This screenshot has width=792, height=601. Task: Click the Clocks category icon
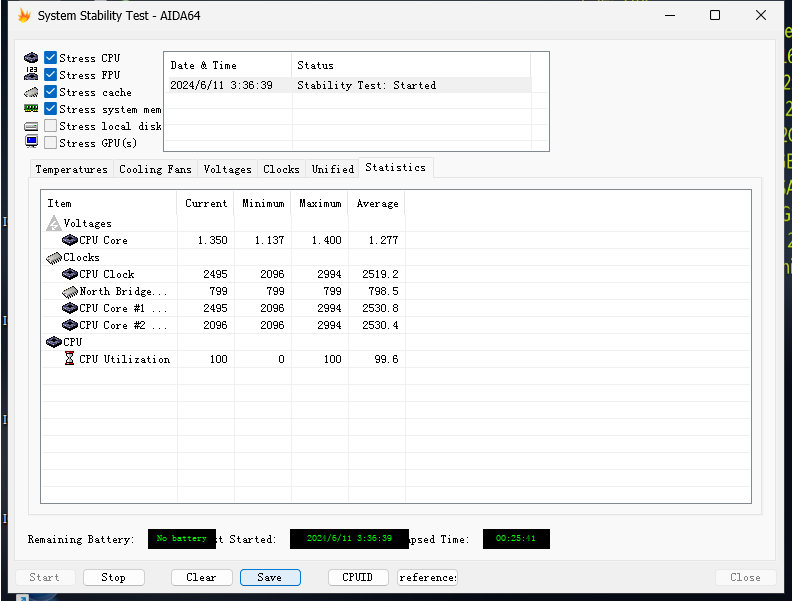[x=54, y=258]
